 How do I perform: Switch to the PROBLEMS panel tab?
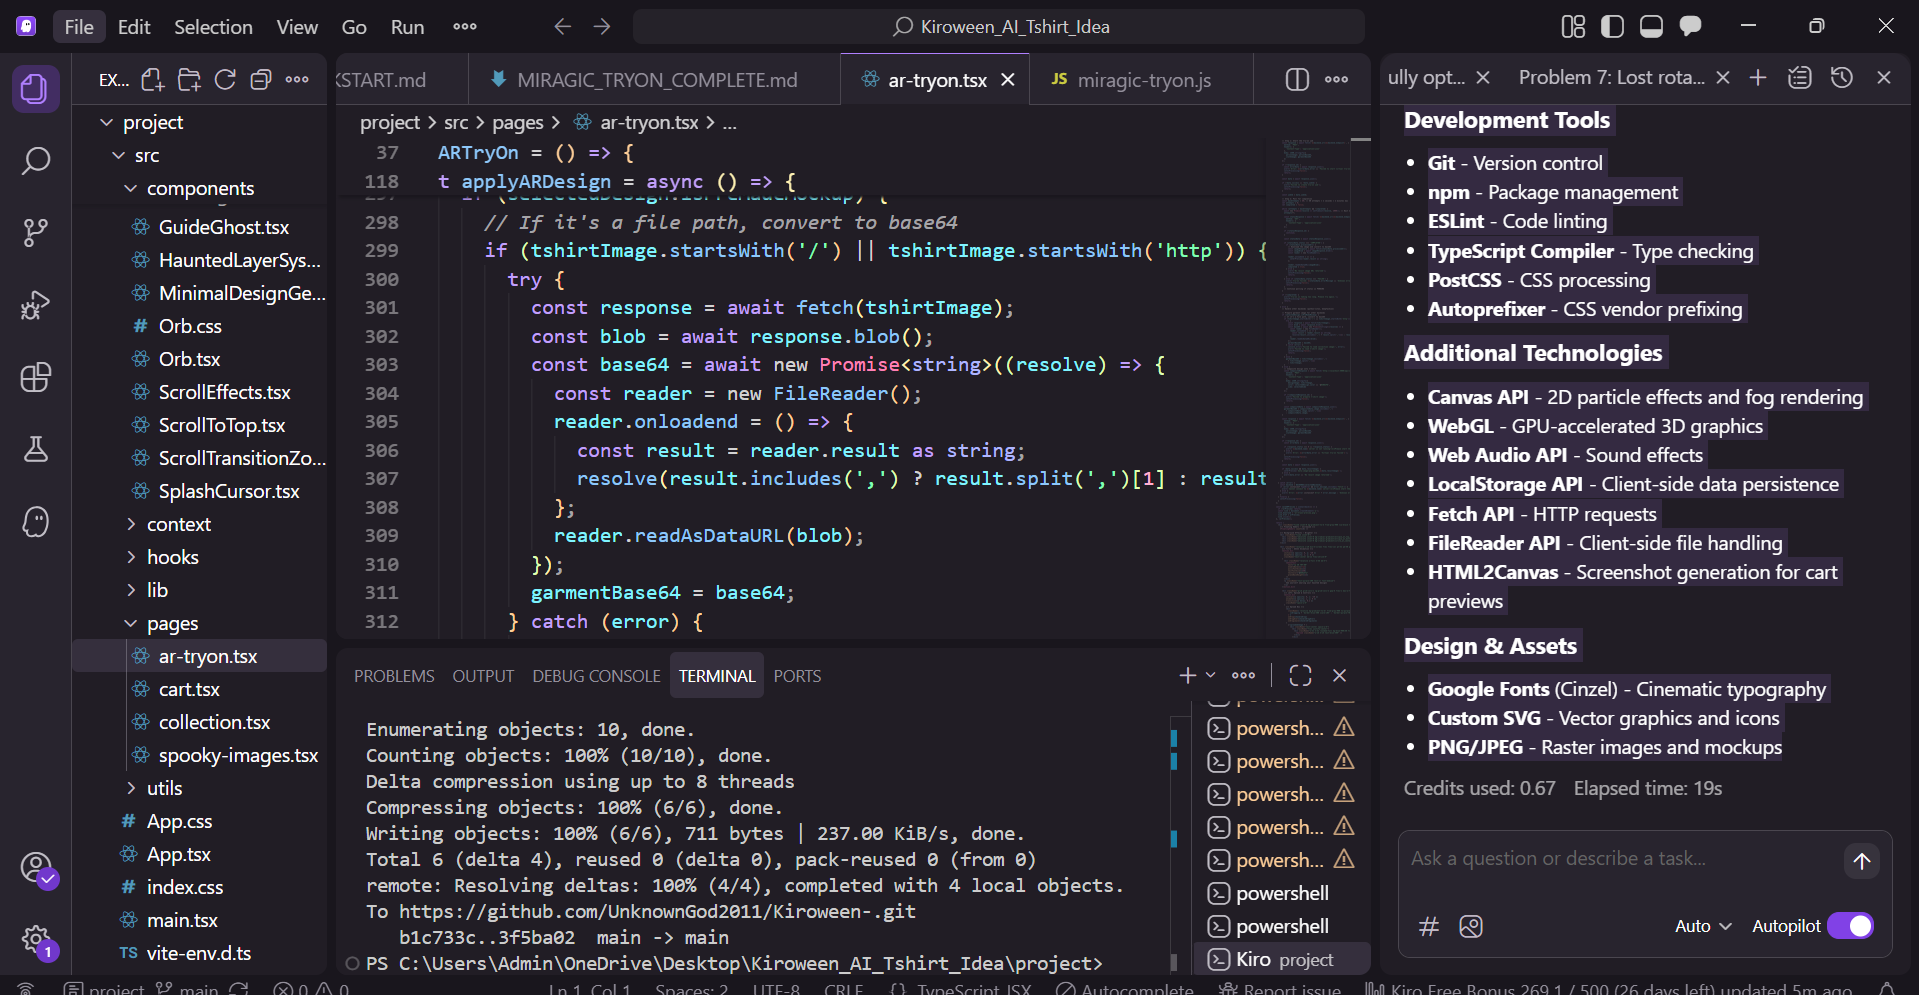pyautogui.click(x=394, y=676)
